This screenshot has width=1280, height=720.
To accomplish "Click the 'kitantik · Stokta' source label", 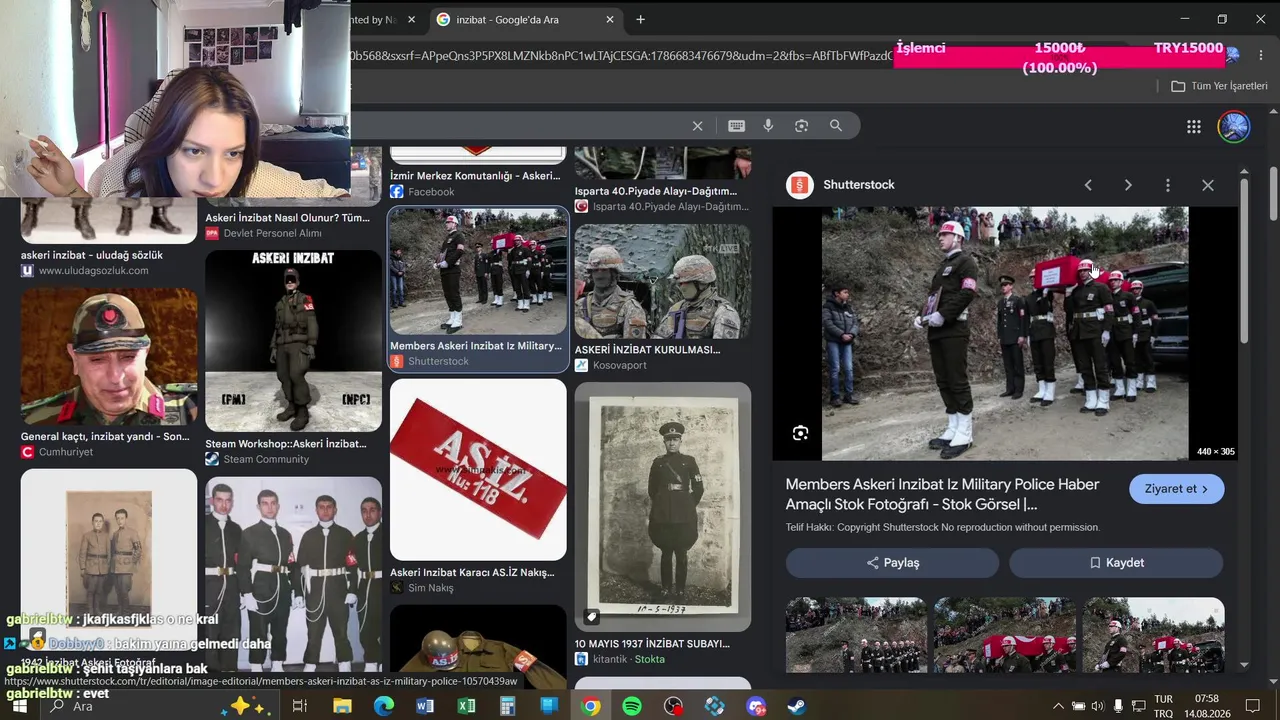I will 629,660.
